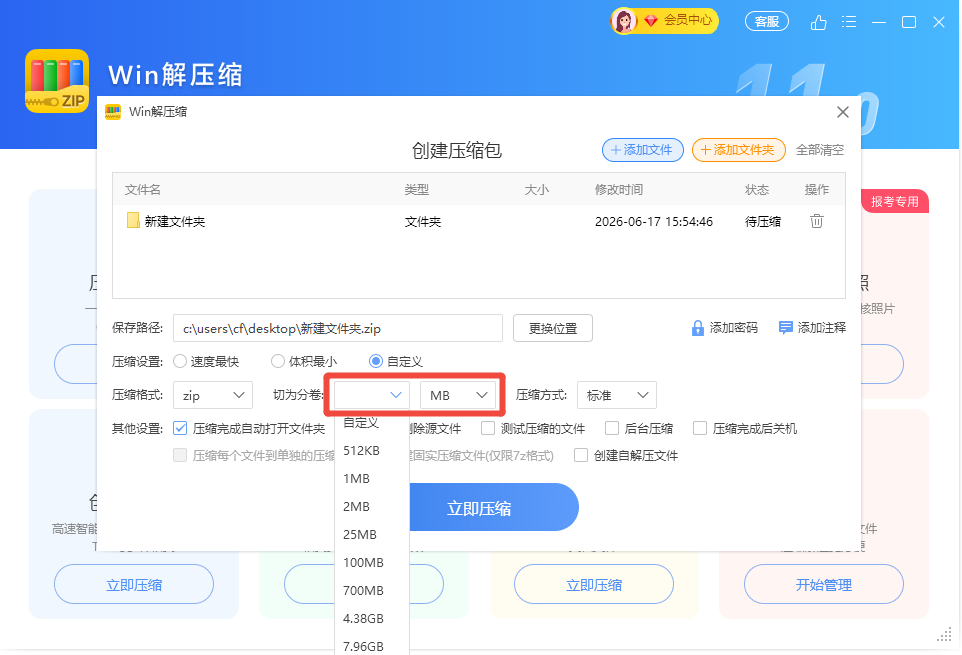The height and width of the screenshot is (655, 962).
Task: Open the member center avatar badge
Action: pos(624,21)
